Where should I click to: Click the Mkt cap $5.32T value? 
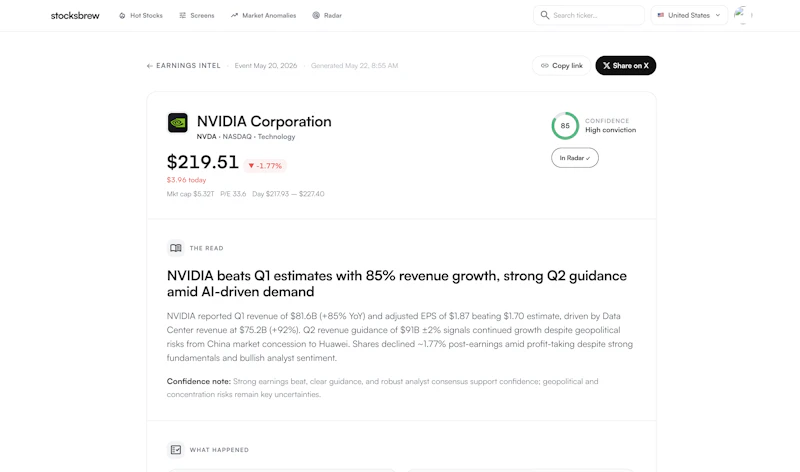tap(190, 194)
